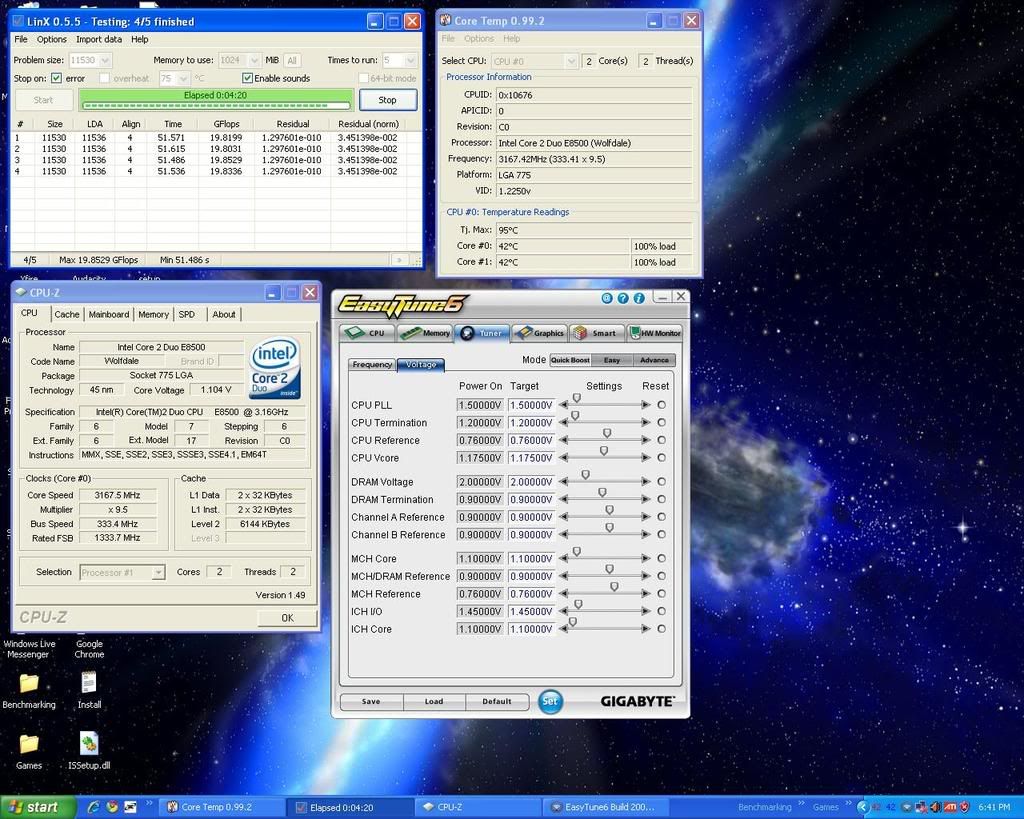Click the EasyTune6 live update globe icon
Screen dimensions: 1024x819
pyautogui.click(x=607, y=298)
